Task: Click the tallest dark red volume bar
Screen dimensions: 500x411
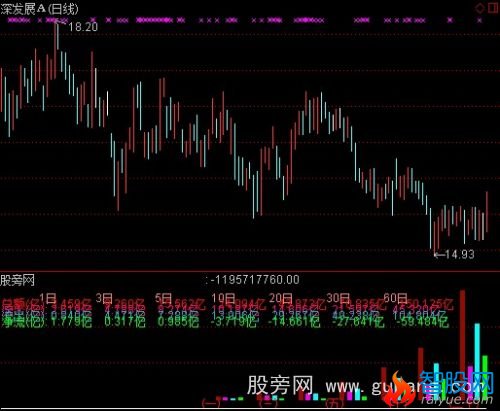Action: point(463,345)
